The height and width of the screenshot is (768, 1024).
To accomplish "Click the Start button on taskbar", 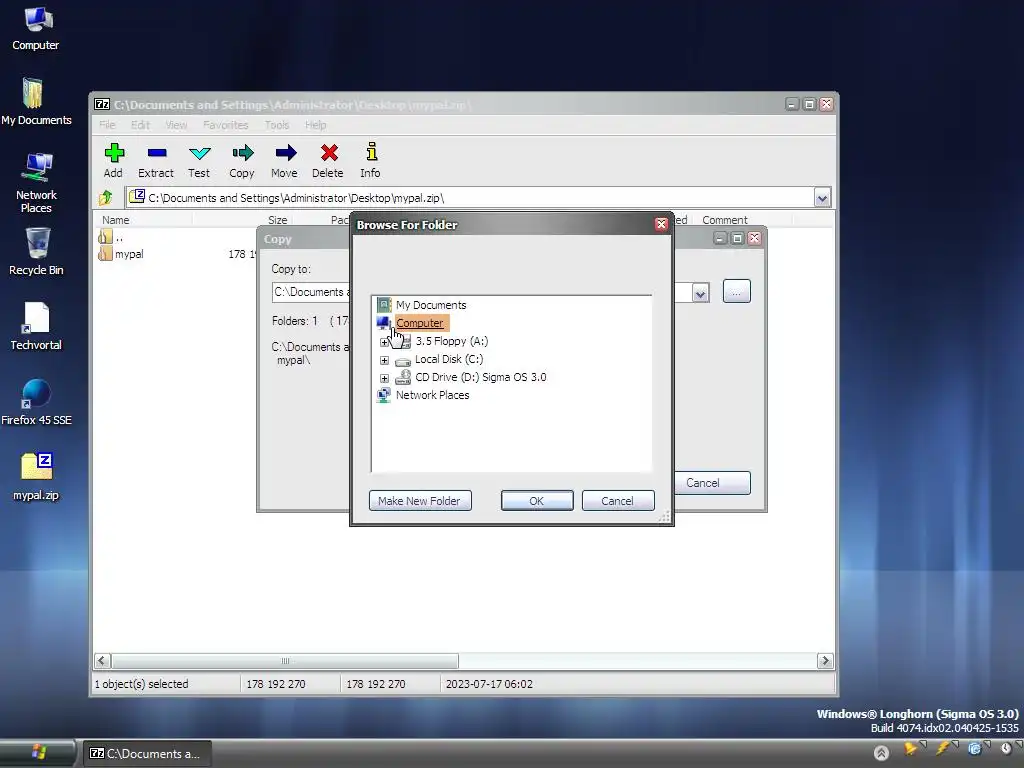I will [x=38, y=753].
